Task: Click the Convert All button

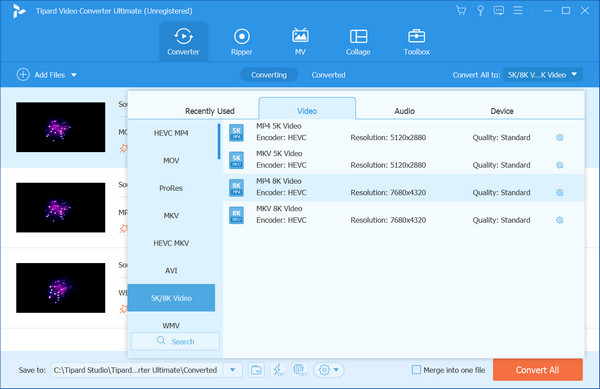Action: click(x=538, y=370)
